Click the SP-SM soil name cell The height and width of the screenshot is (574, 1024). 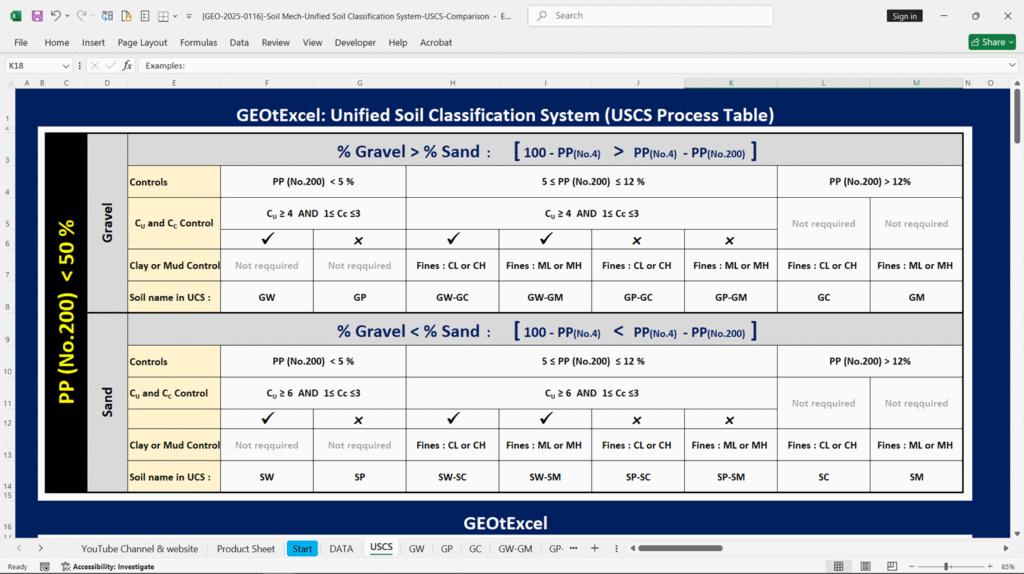[x=731, y=477]
